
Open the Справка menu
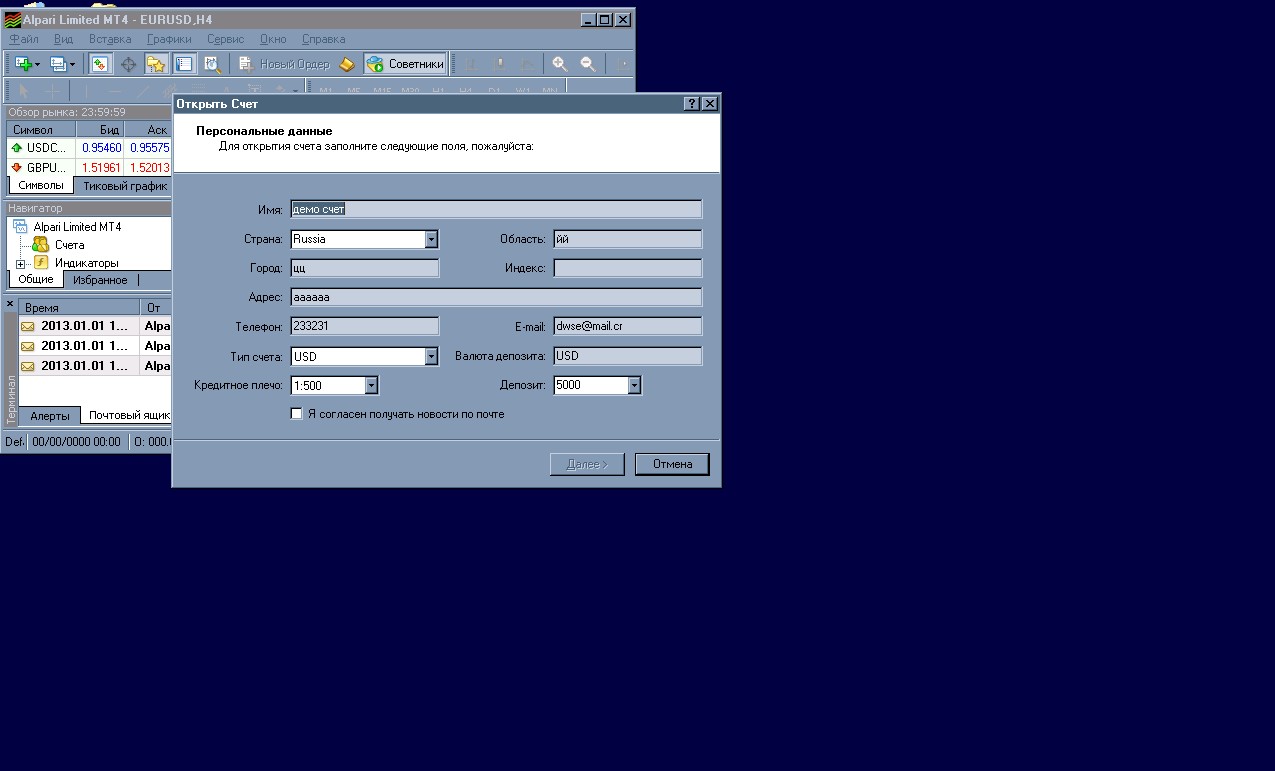(x=323, y=39)
